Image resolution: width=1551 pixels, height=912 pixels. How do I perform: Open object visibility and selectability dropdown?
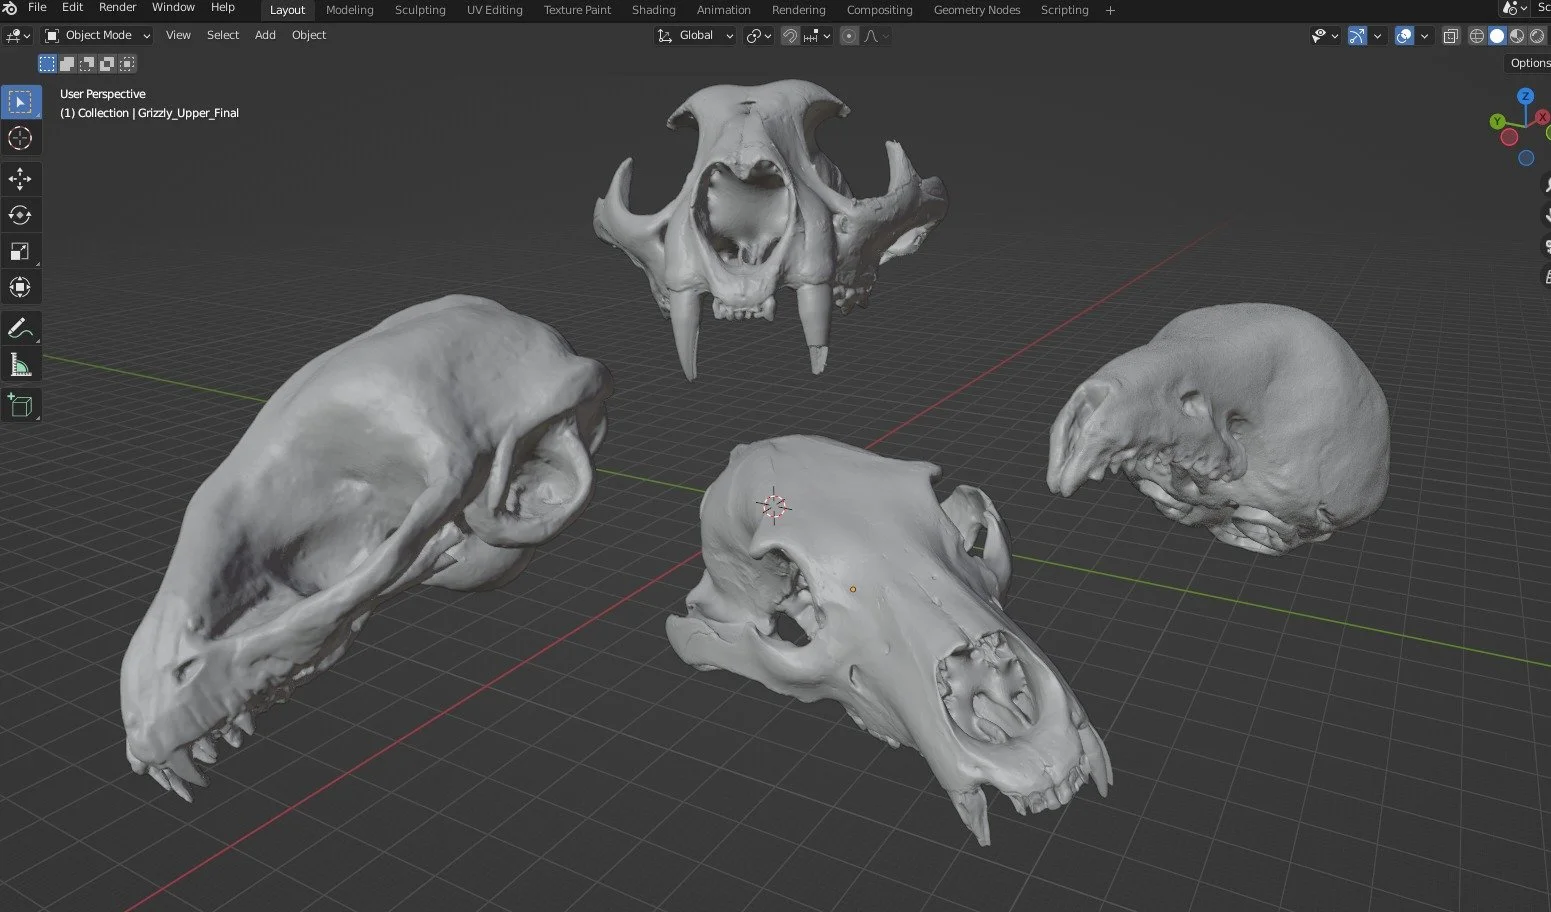click(x=1325, y=36)
